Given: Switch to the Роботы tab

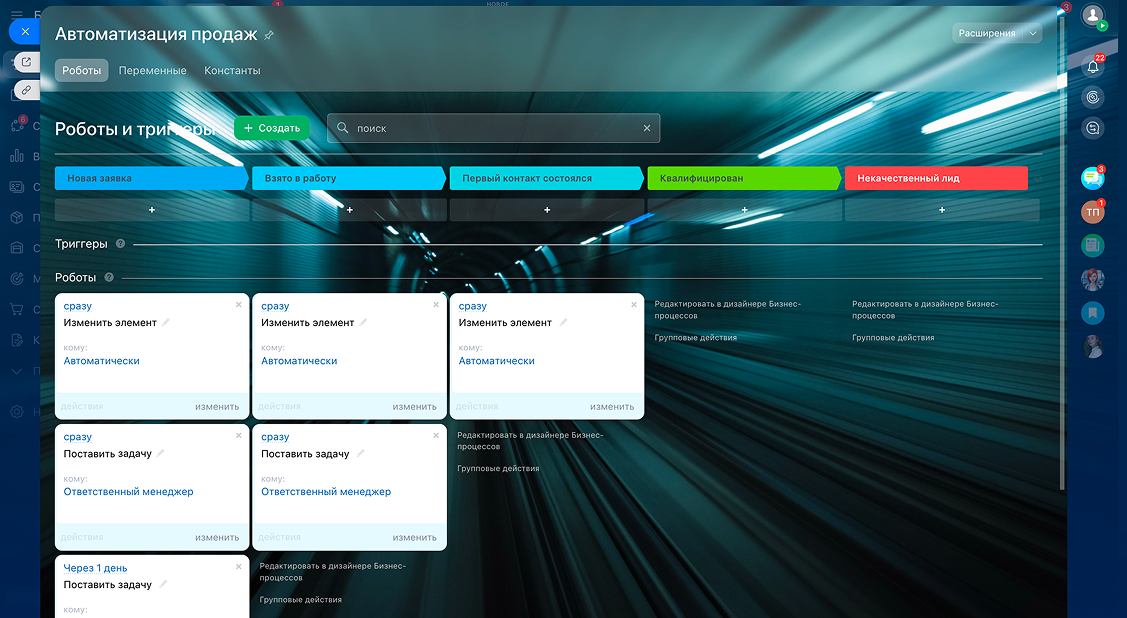Looking at the screenshot, I should point(81,70).
